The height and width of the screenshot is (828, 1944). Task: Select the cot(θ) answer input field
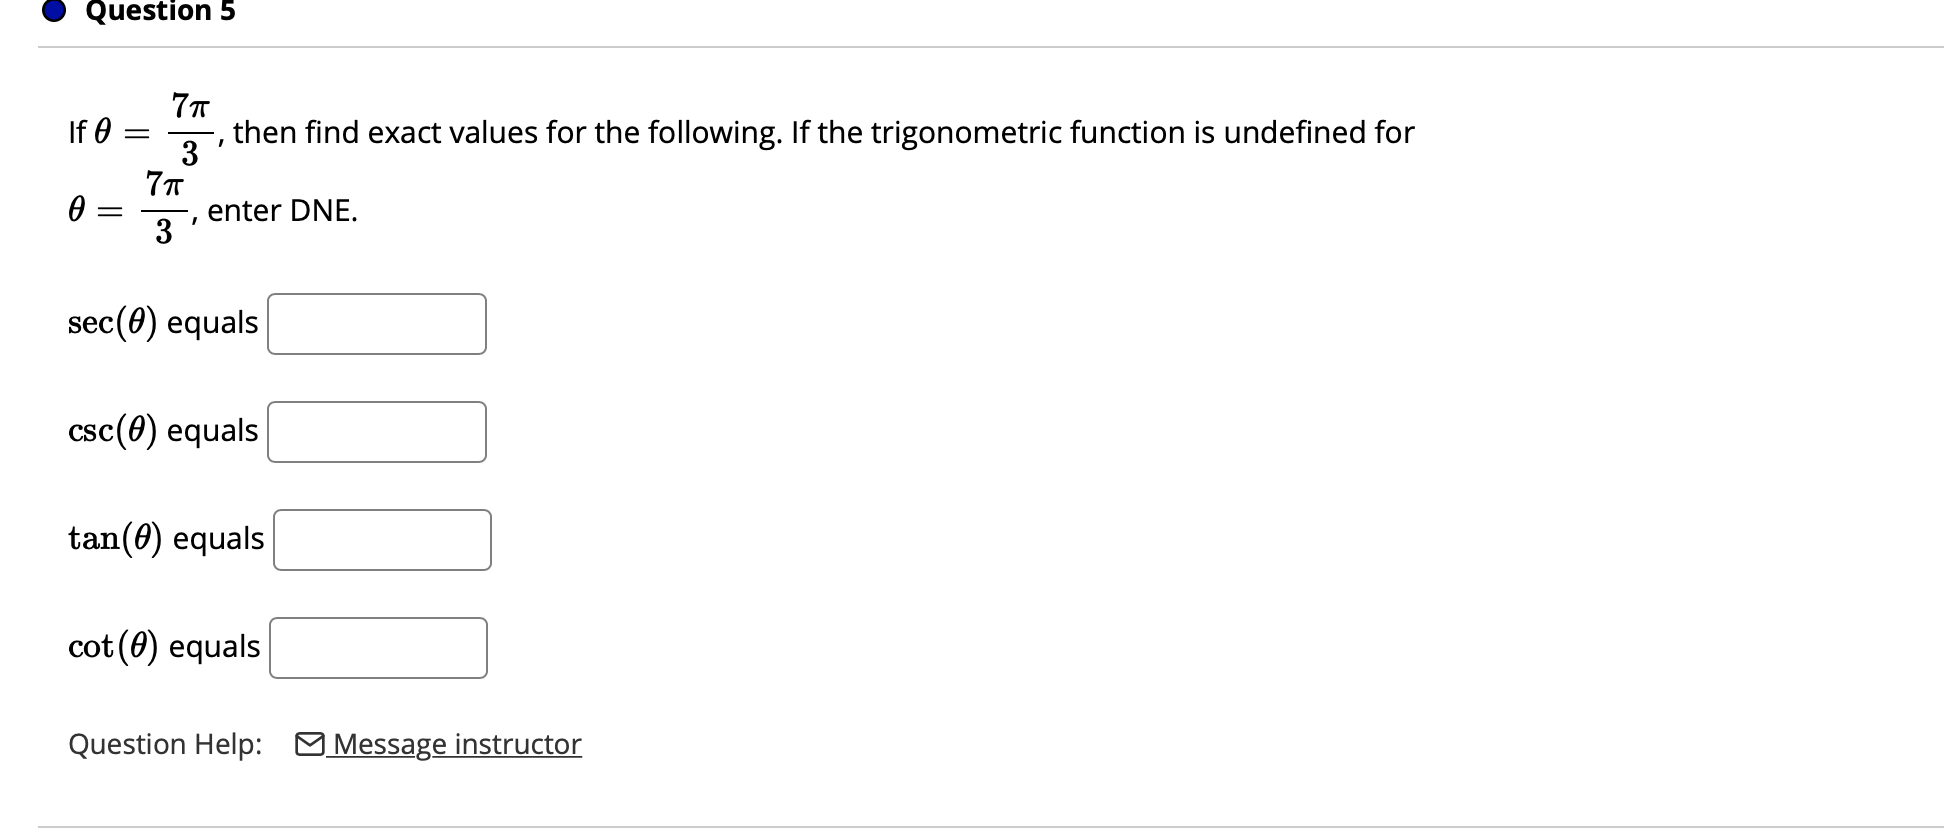click(x=377, y=647)
